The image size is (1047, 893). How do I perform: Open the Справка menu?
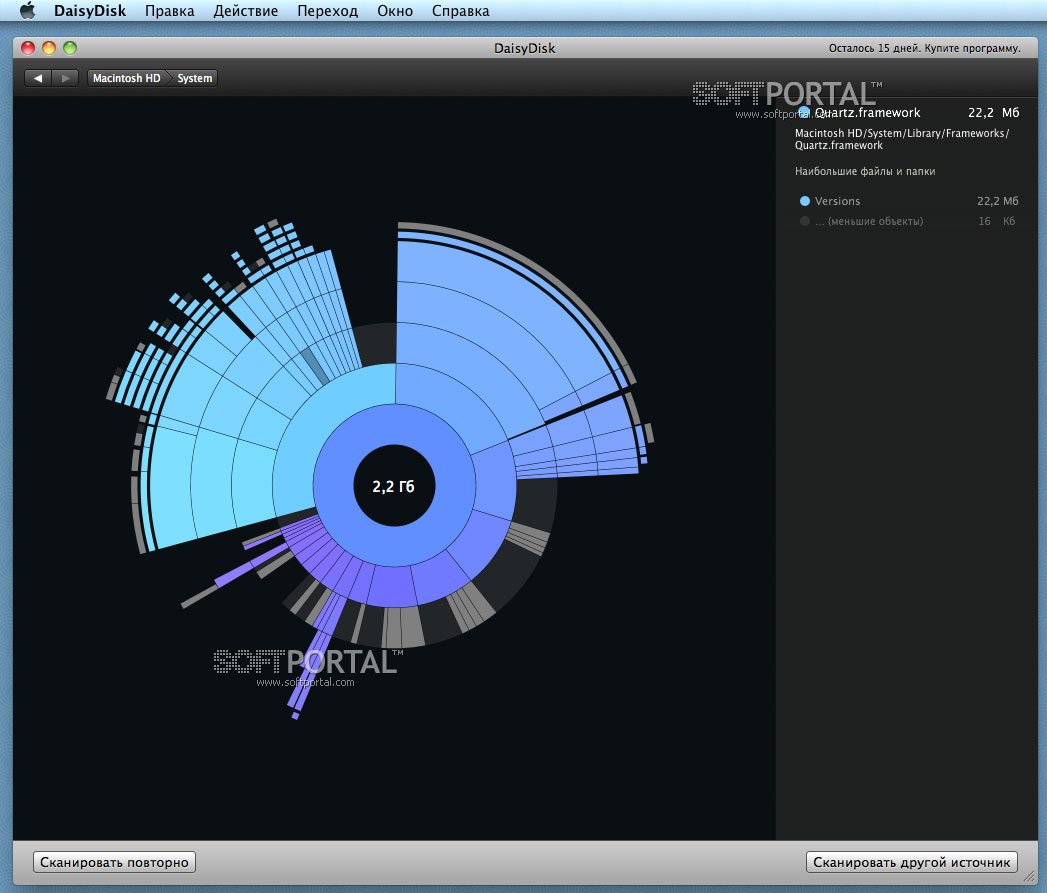(461, 12)
